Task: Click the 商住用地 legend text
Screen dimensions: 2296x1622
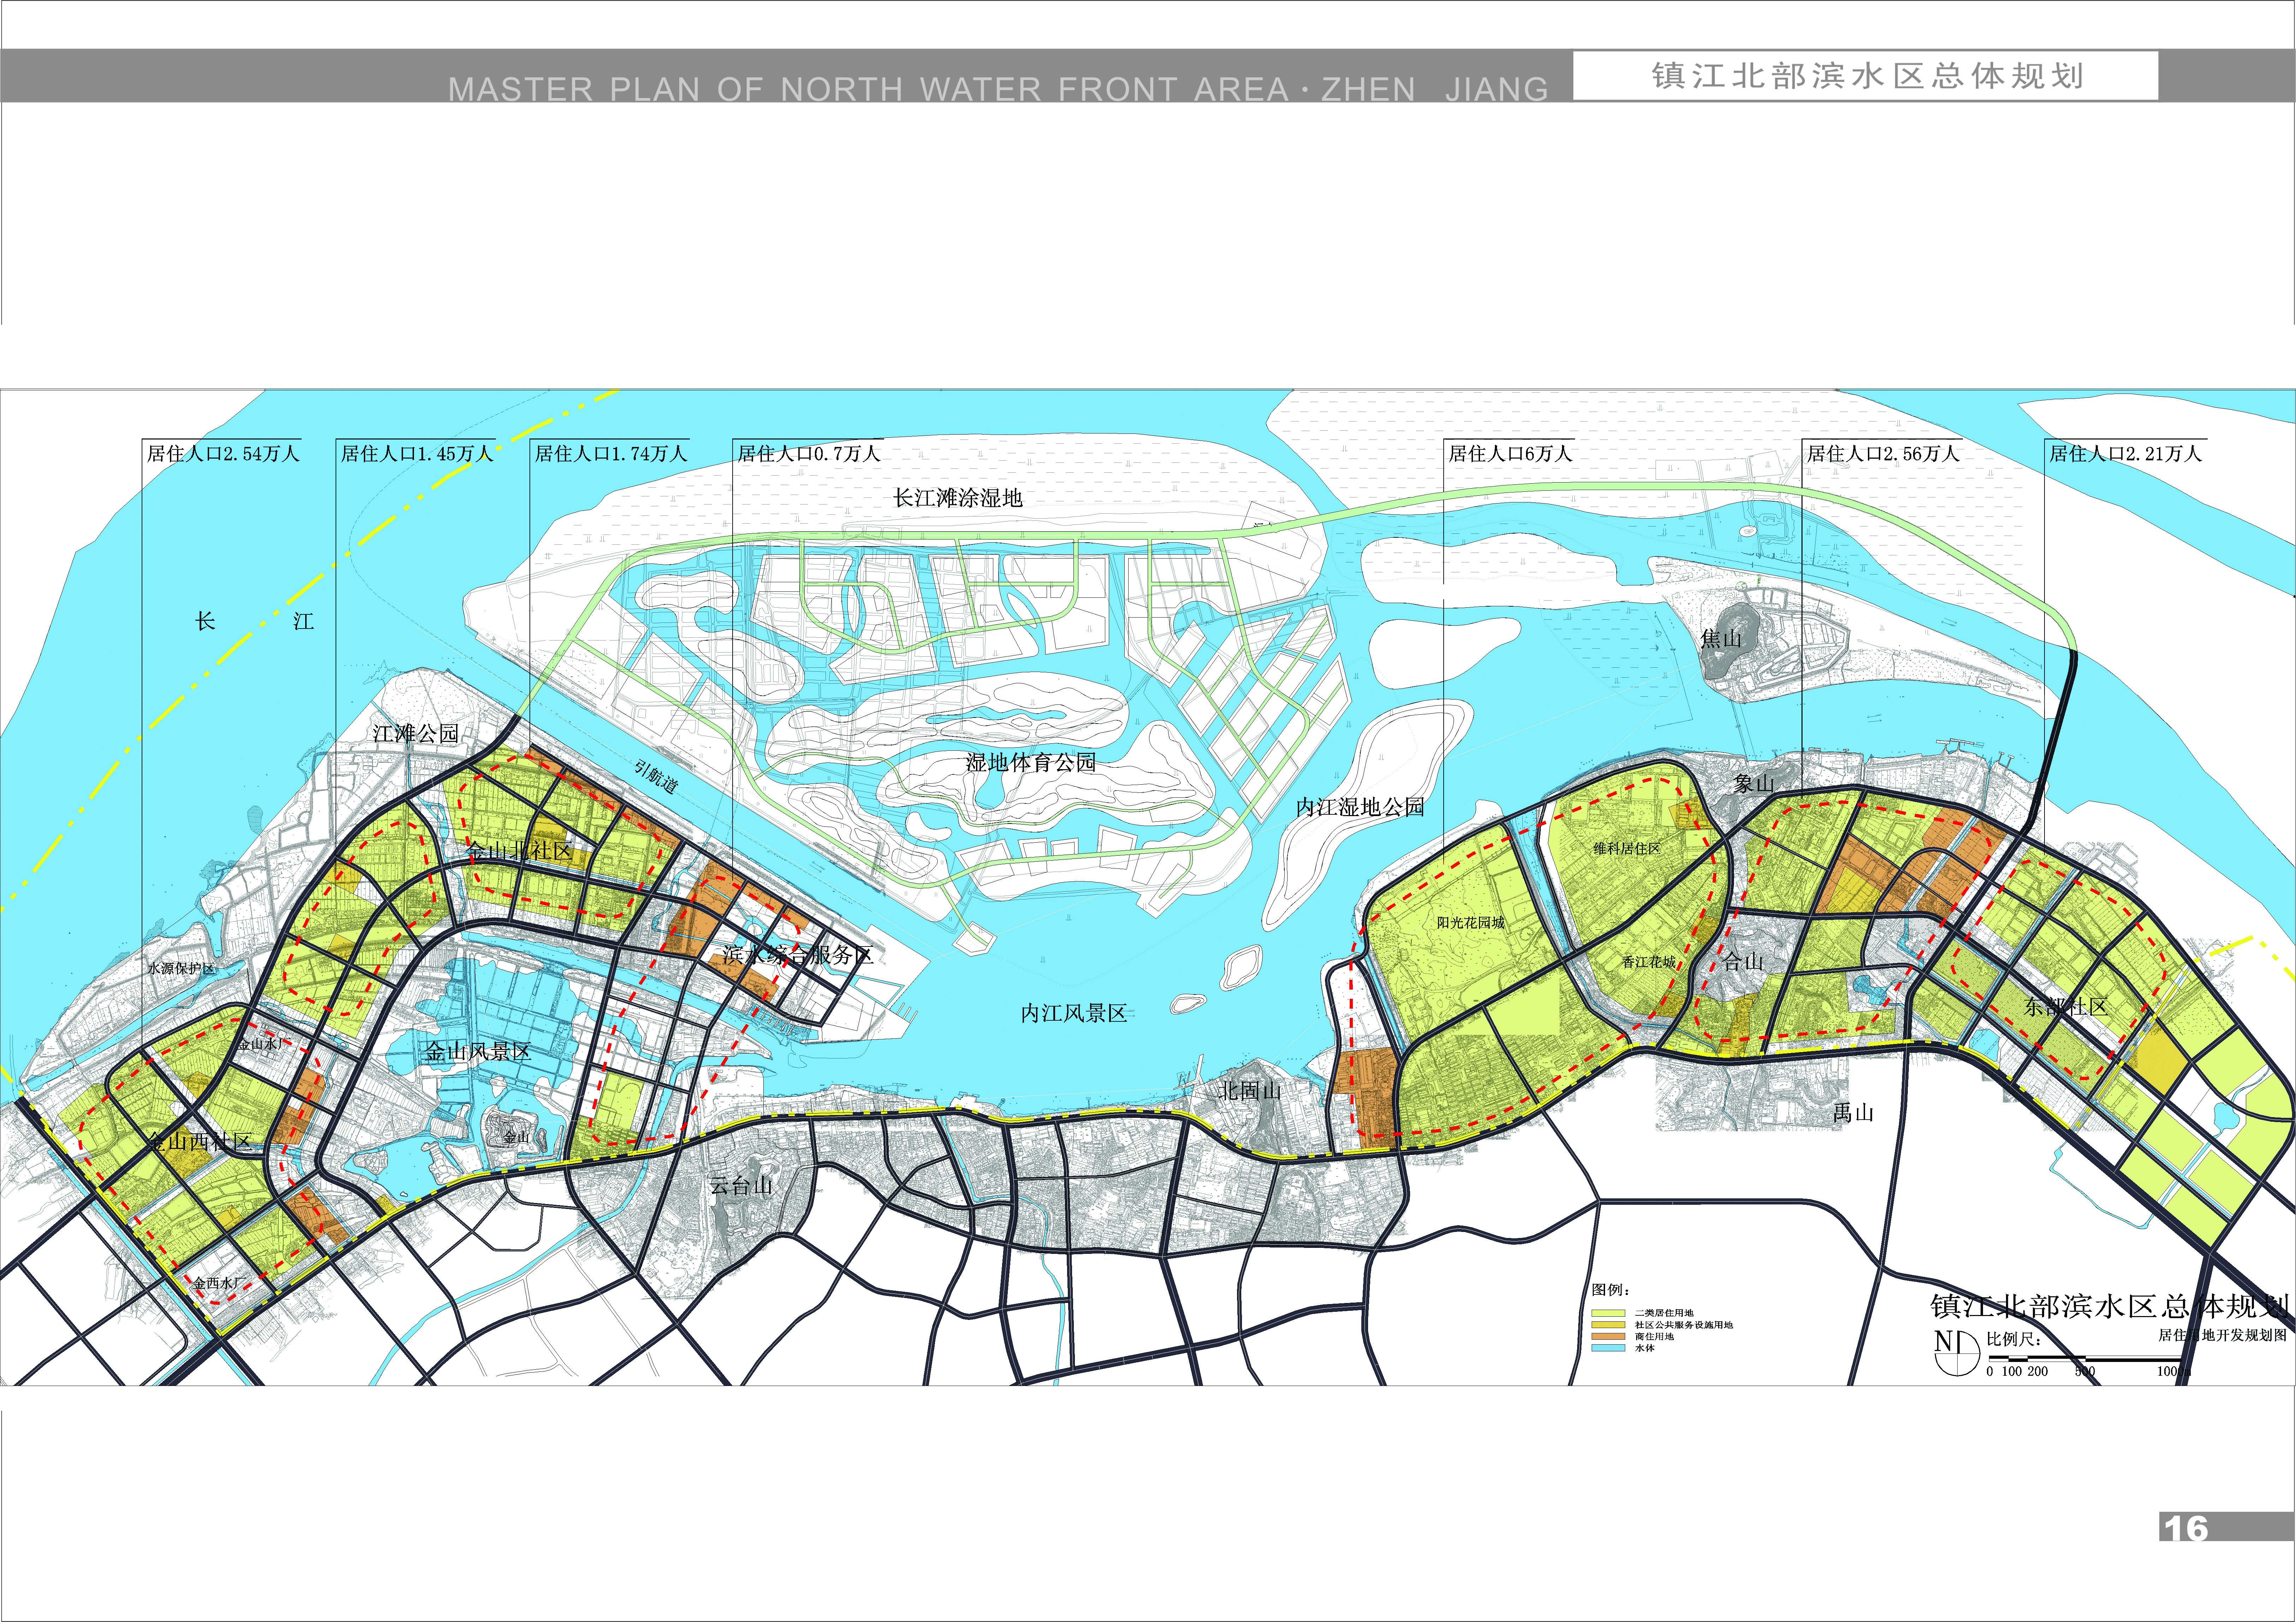Action: point(1654,1337)
